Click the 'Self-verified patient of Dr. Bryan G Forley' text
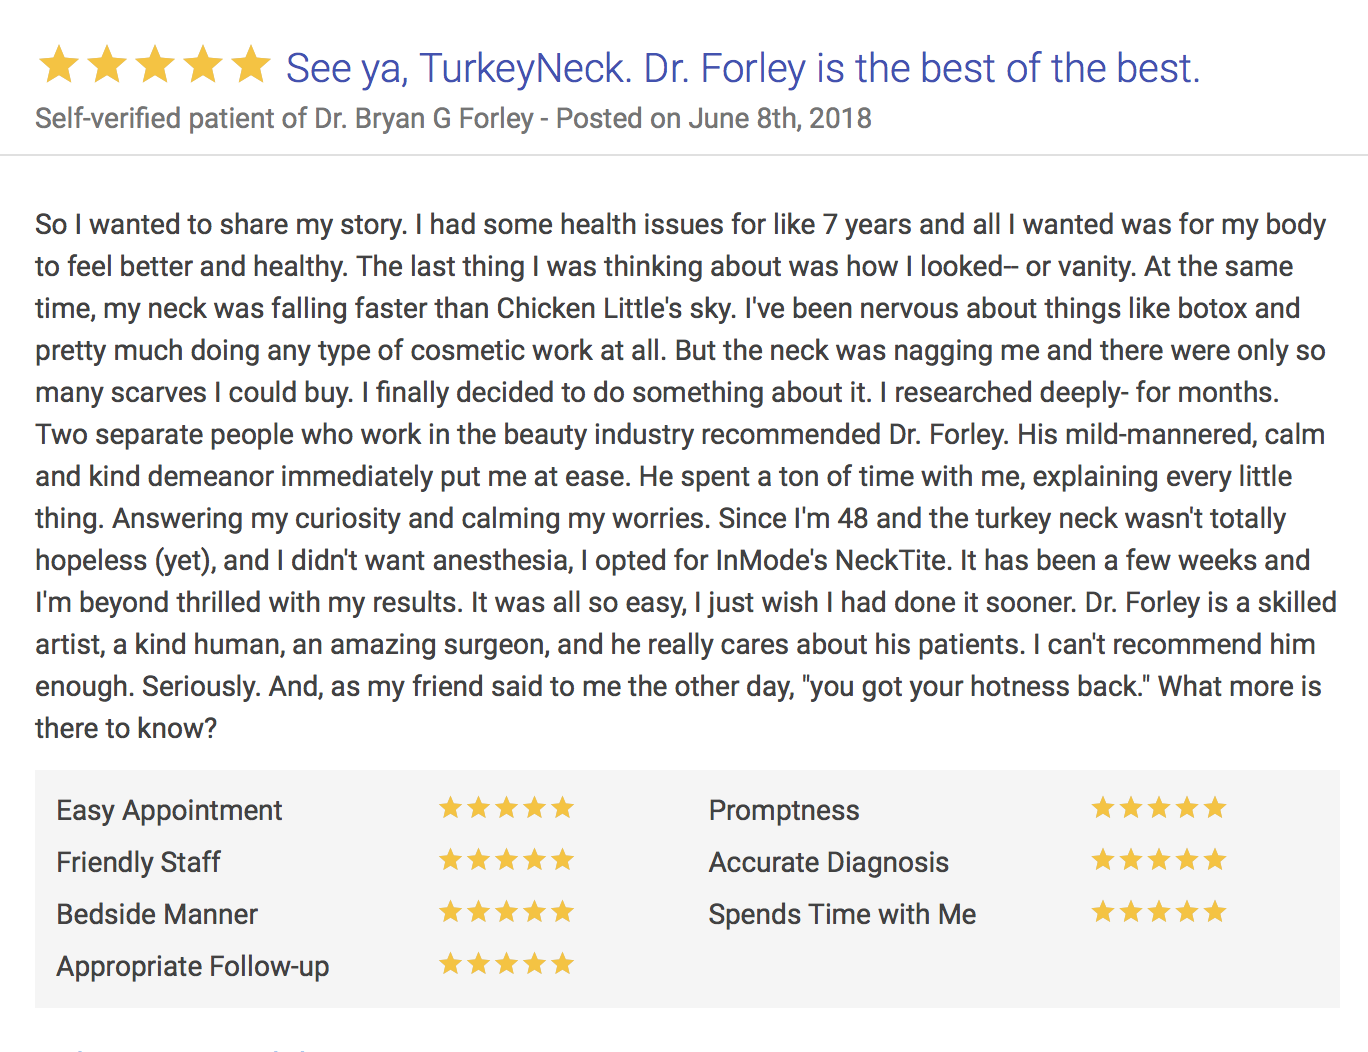Screen dimensions: 1368x1052 point(284,119)
